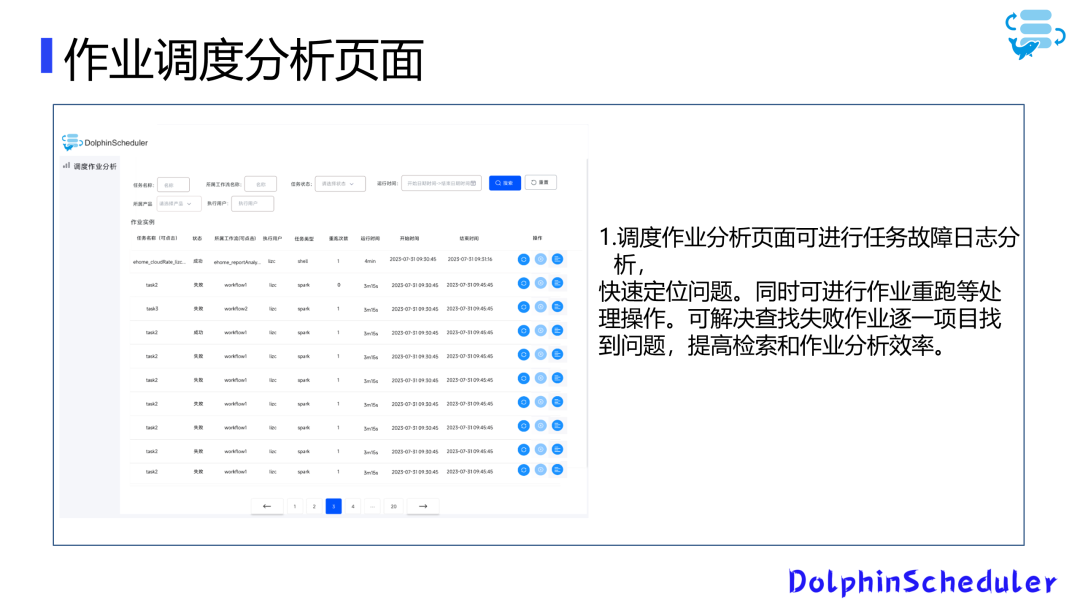Select the 调度作业分析 sidebar menu item
This screenshot has height=608, width=1080.
tap(90, 166)
